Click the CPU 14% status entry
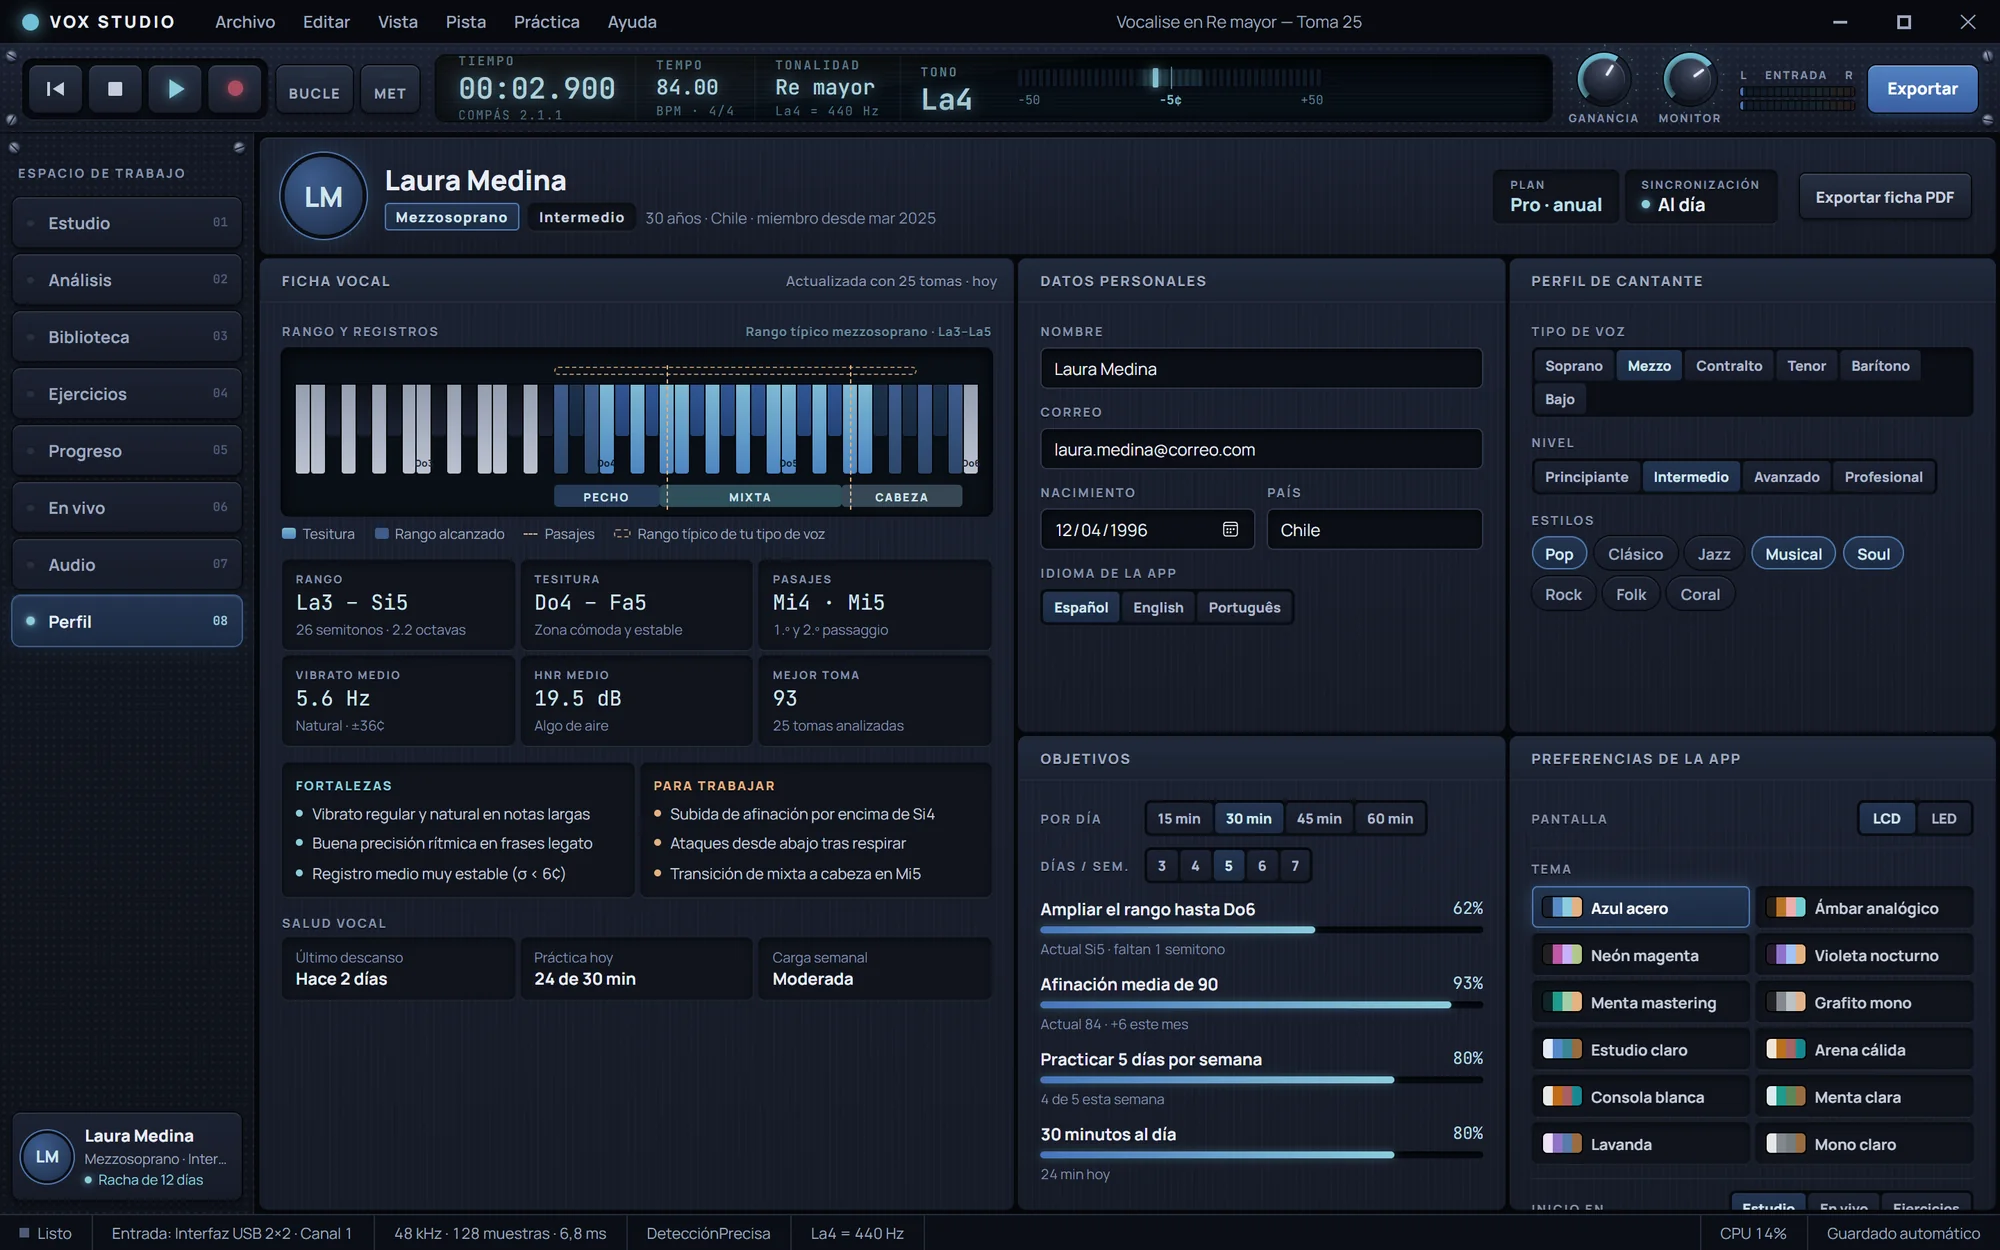 [x=1752, y=1233]
